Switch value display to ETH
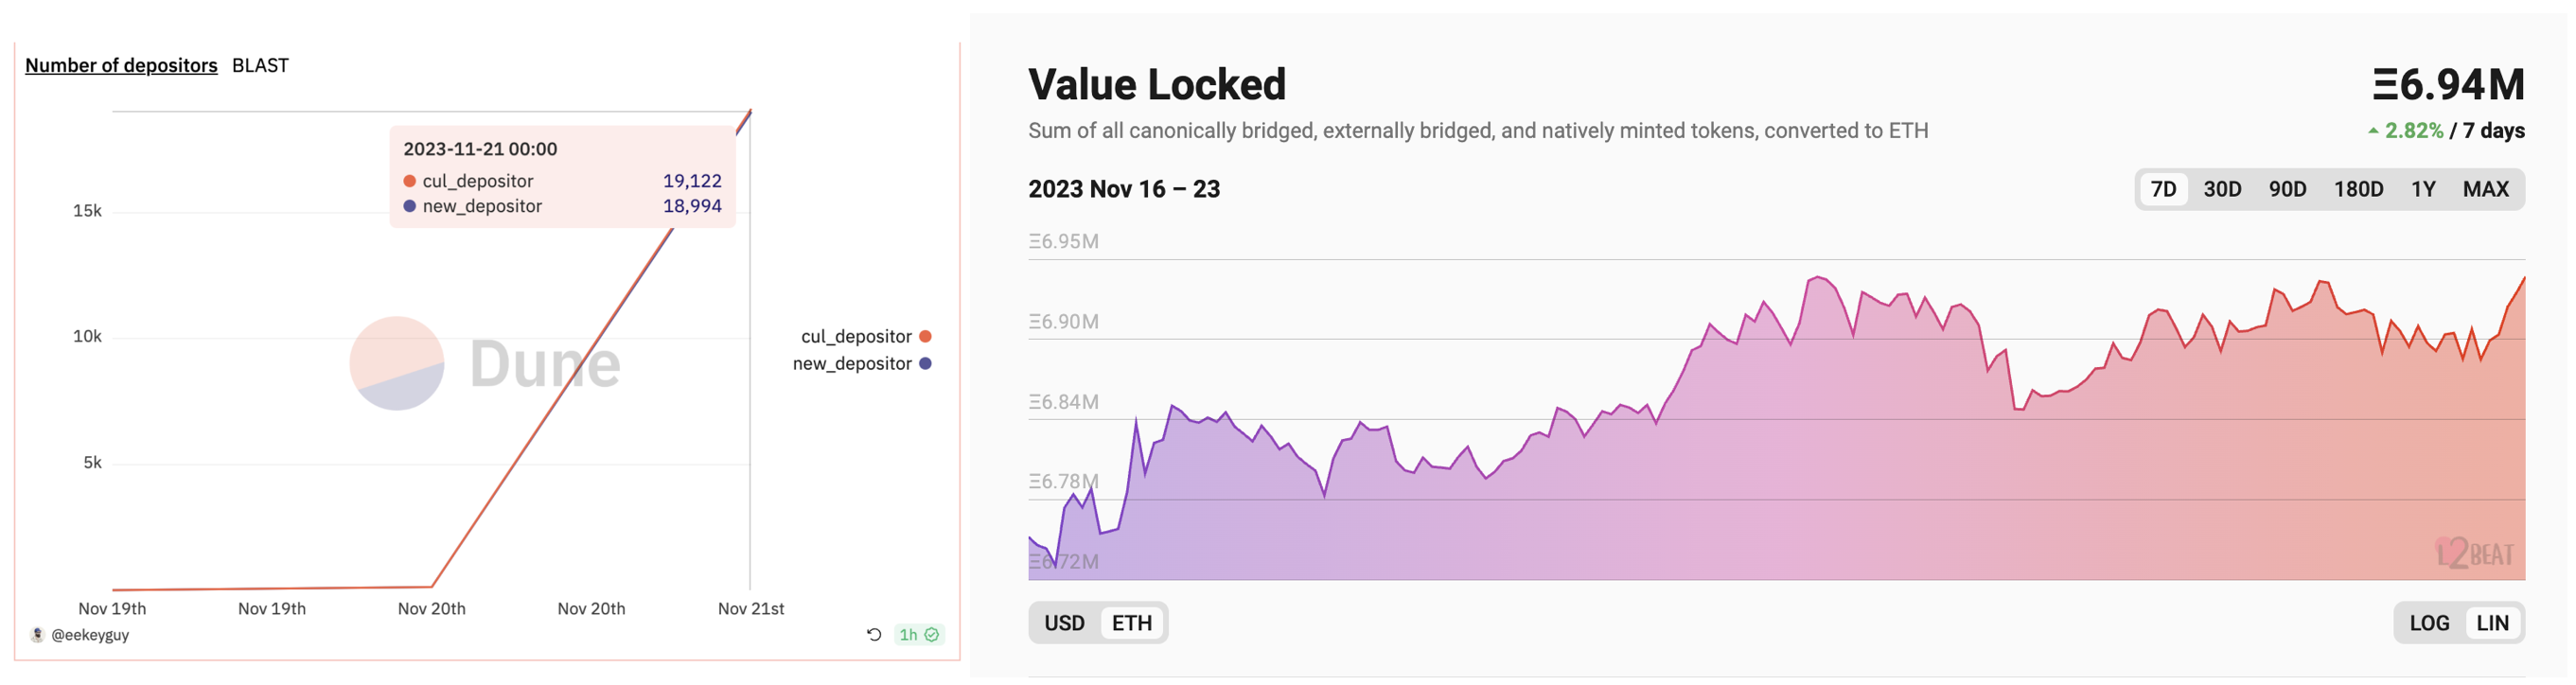 [x=1131, y=623]
